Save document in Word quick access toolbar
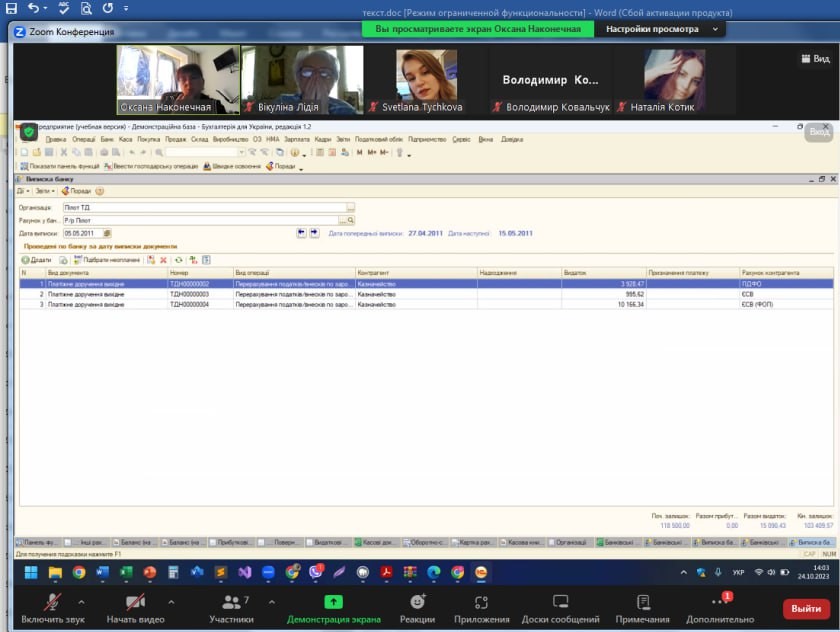The image size is (840, 632). [x=11, y=8]
